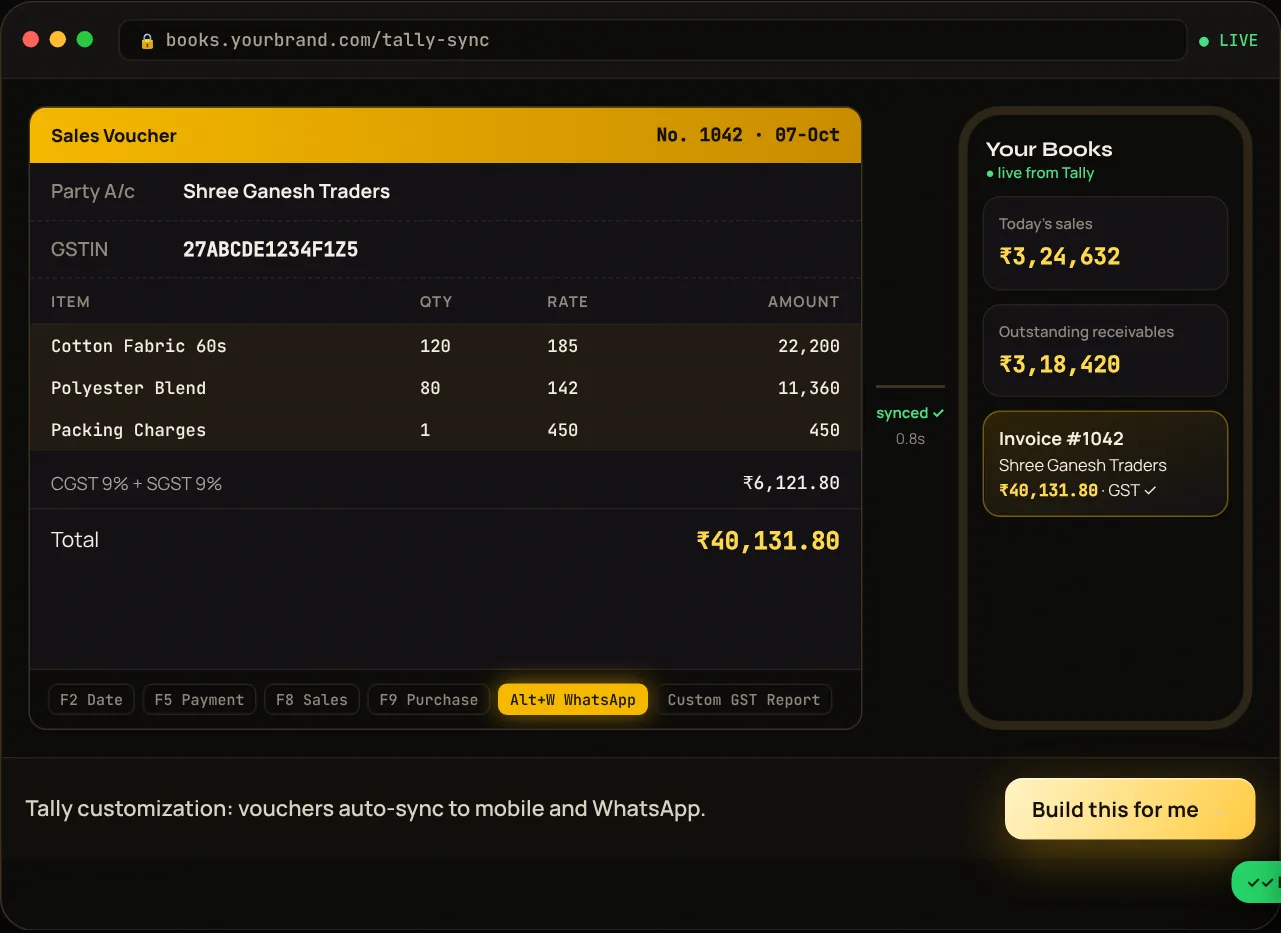
Task: Click the rate 142 for Polyester Blend
Action: click(562, 388)
